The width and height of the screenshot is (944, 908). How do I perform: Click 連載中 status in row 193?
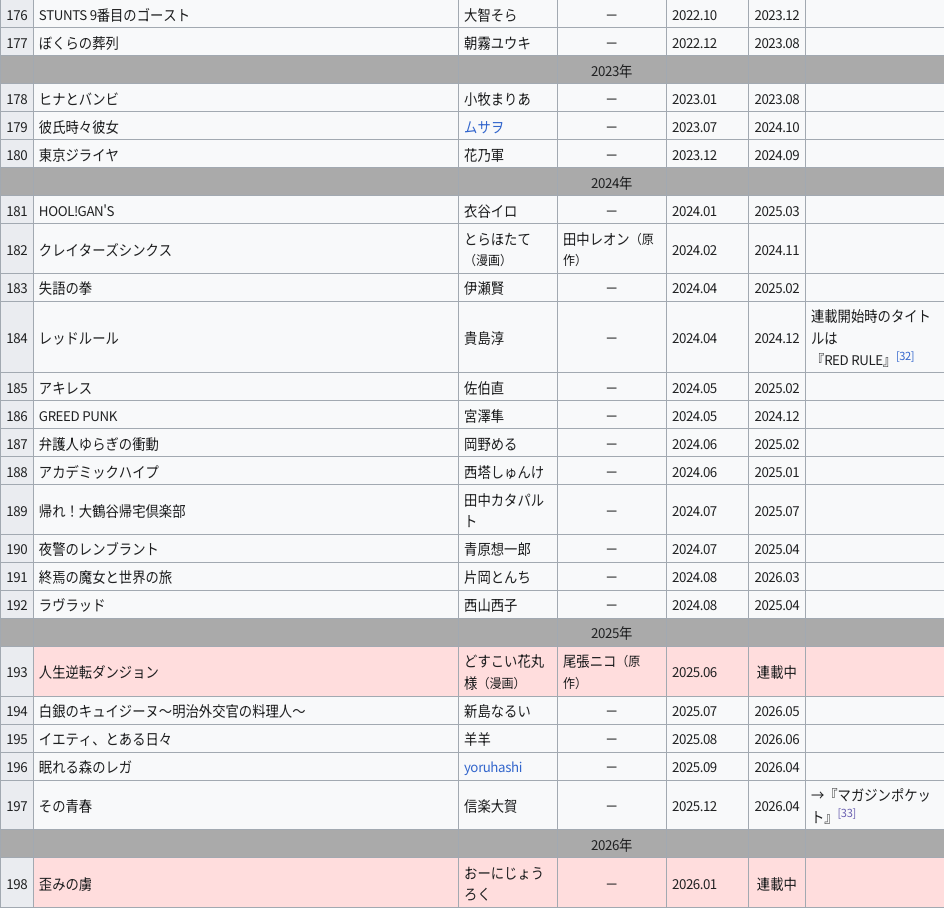777,672
